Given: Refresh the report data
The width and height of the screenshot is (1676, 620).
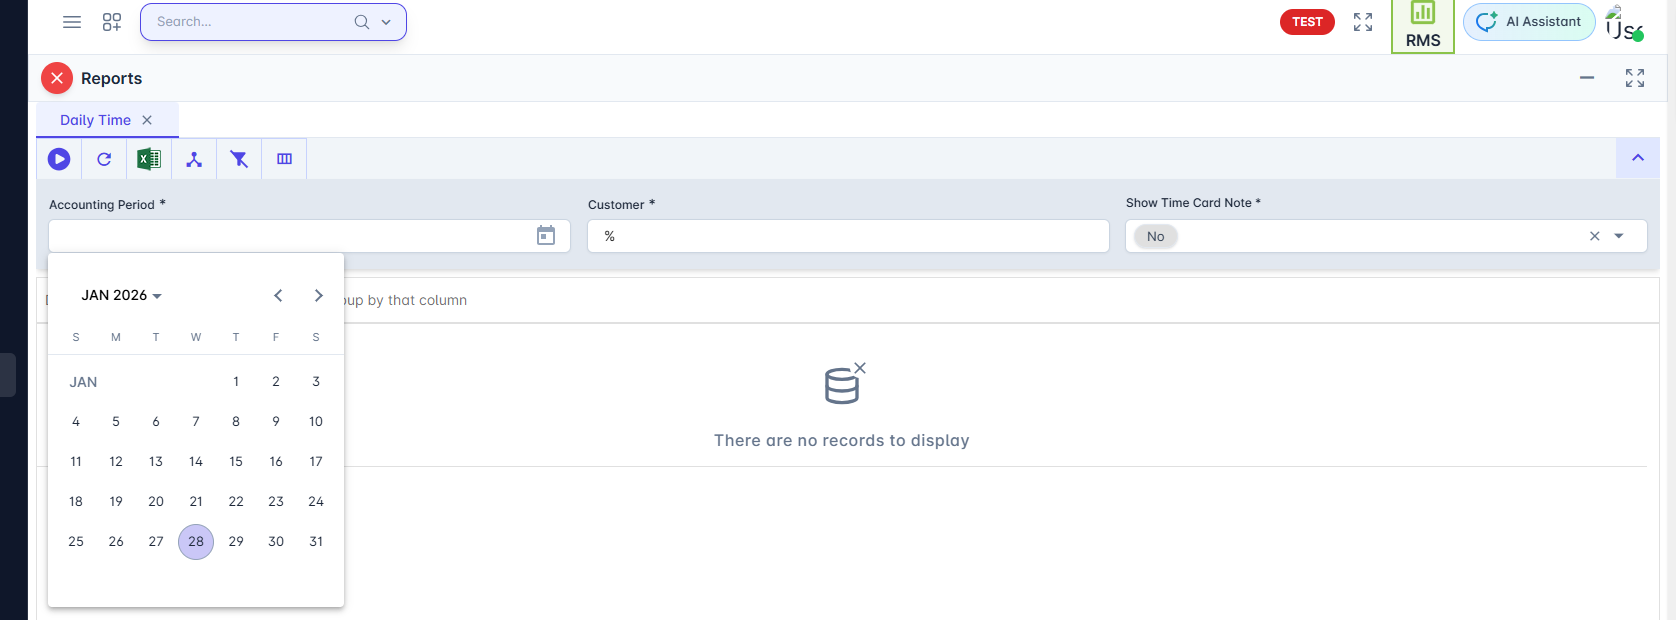Looking at the screenshot, I should (104, 159).
